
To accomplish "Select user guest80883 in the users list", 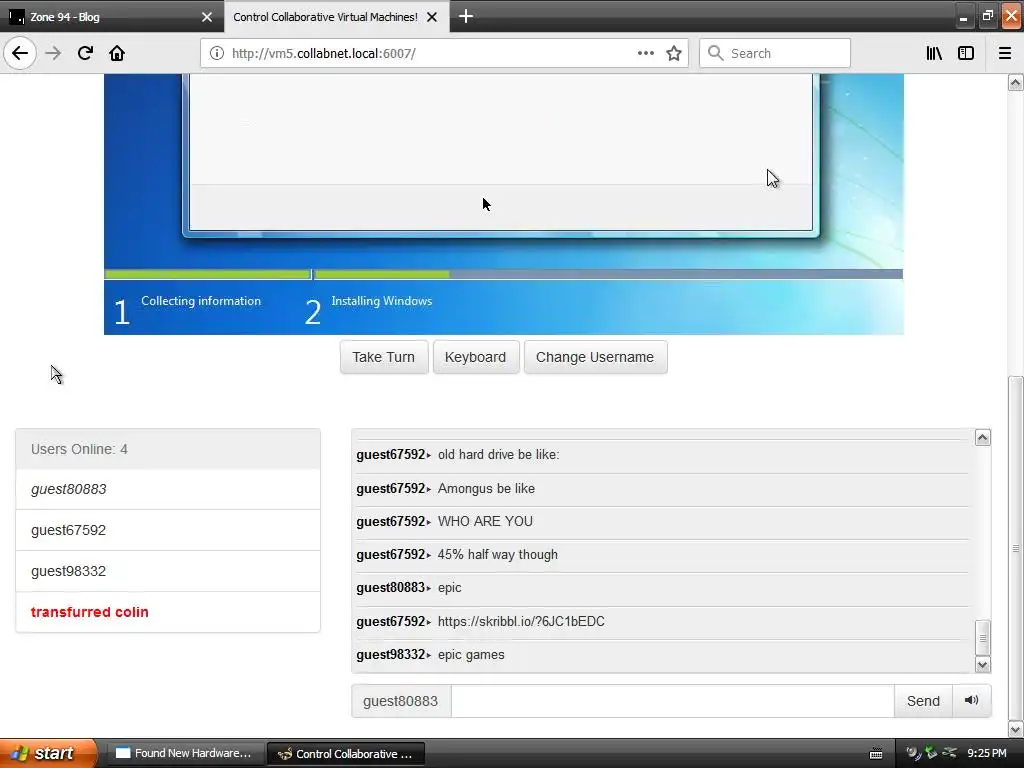I will [x=168, y=489].
